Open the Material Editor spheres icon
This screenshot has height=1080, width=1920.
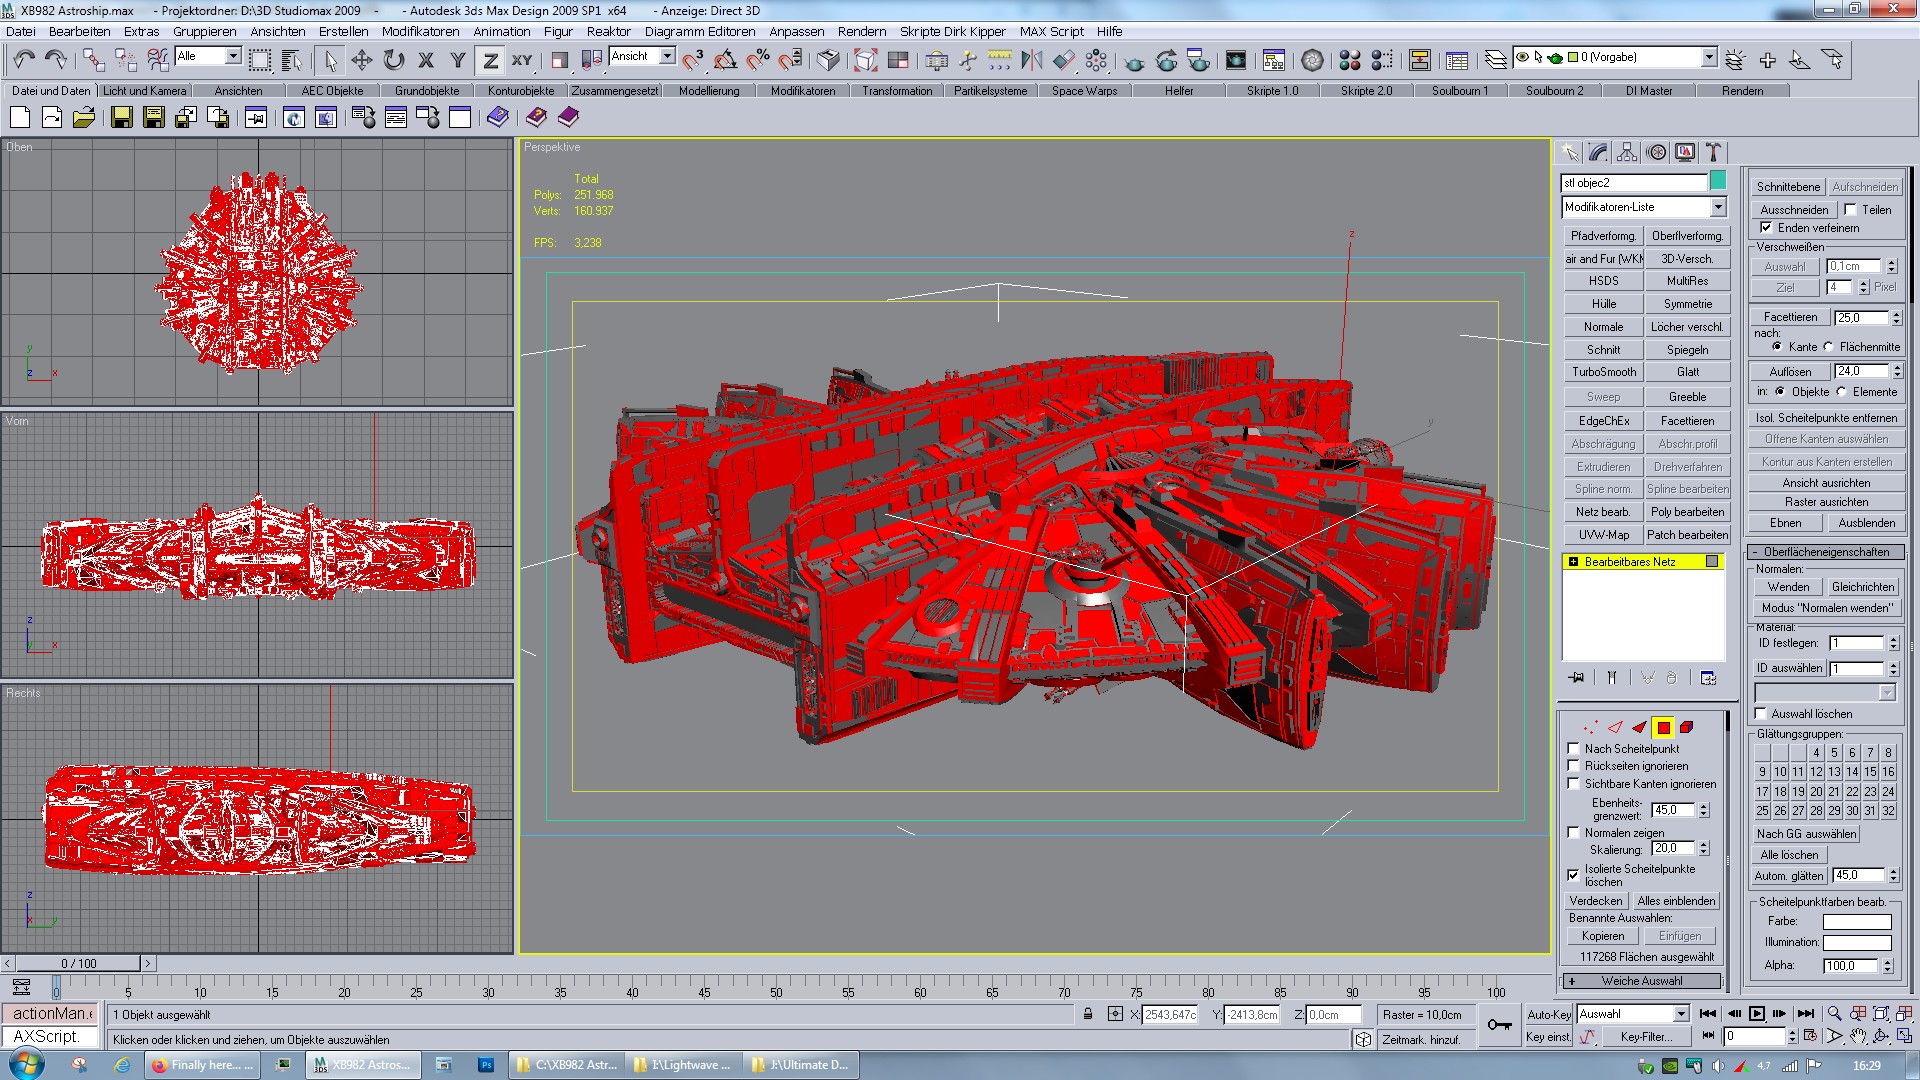(1350, 60)
